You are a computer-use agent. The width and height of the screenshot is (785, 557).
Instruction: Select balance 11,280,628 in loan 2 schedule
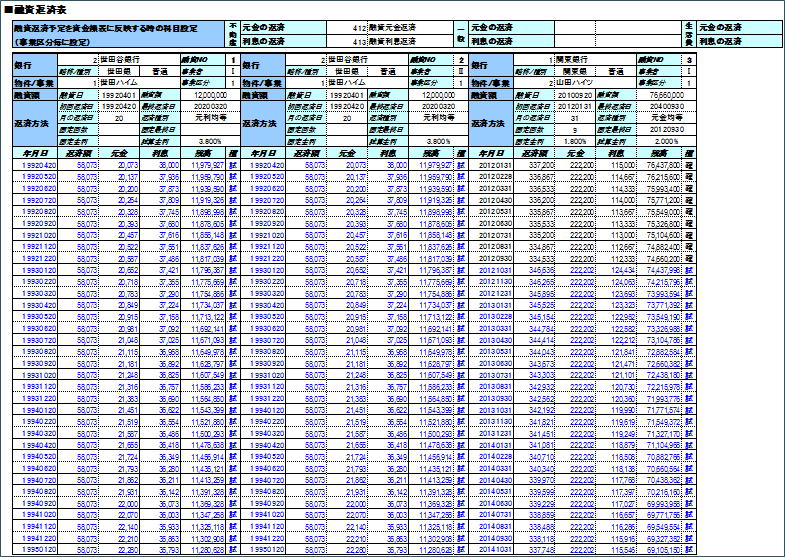(x=432, y=550)
